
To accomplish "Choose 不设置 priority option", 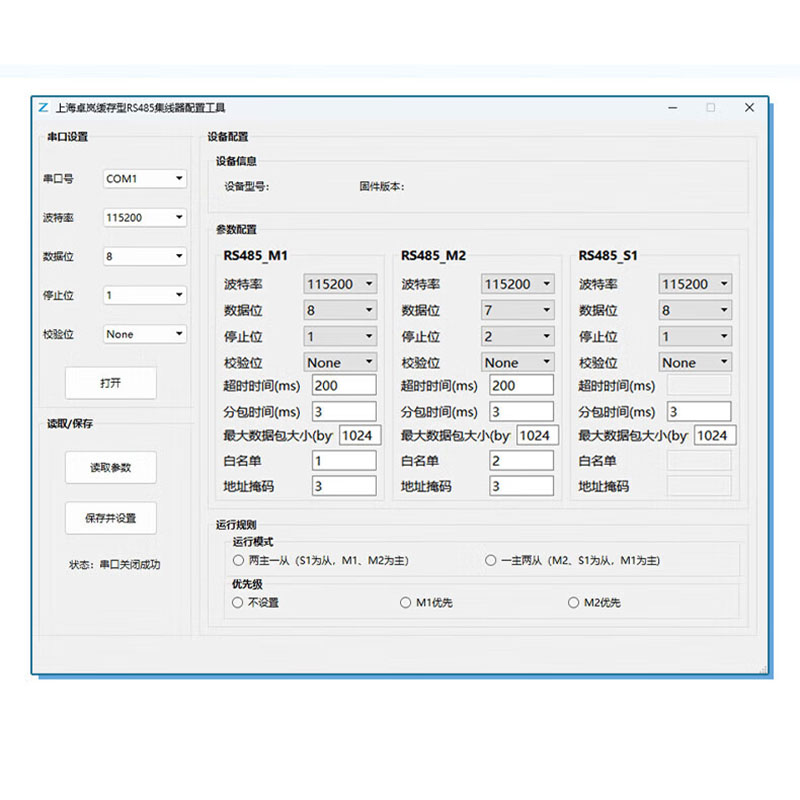I will (238, 603).
